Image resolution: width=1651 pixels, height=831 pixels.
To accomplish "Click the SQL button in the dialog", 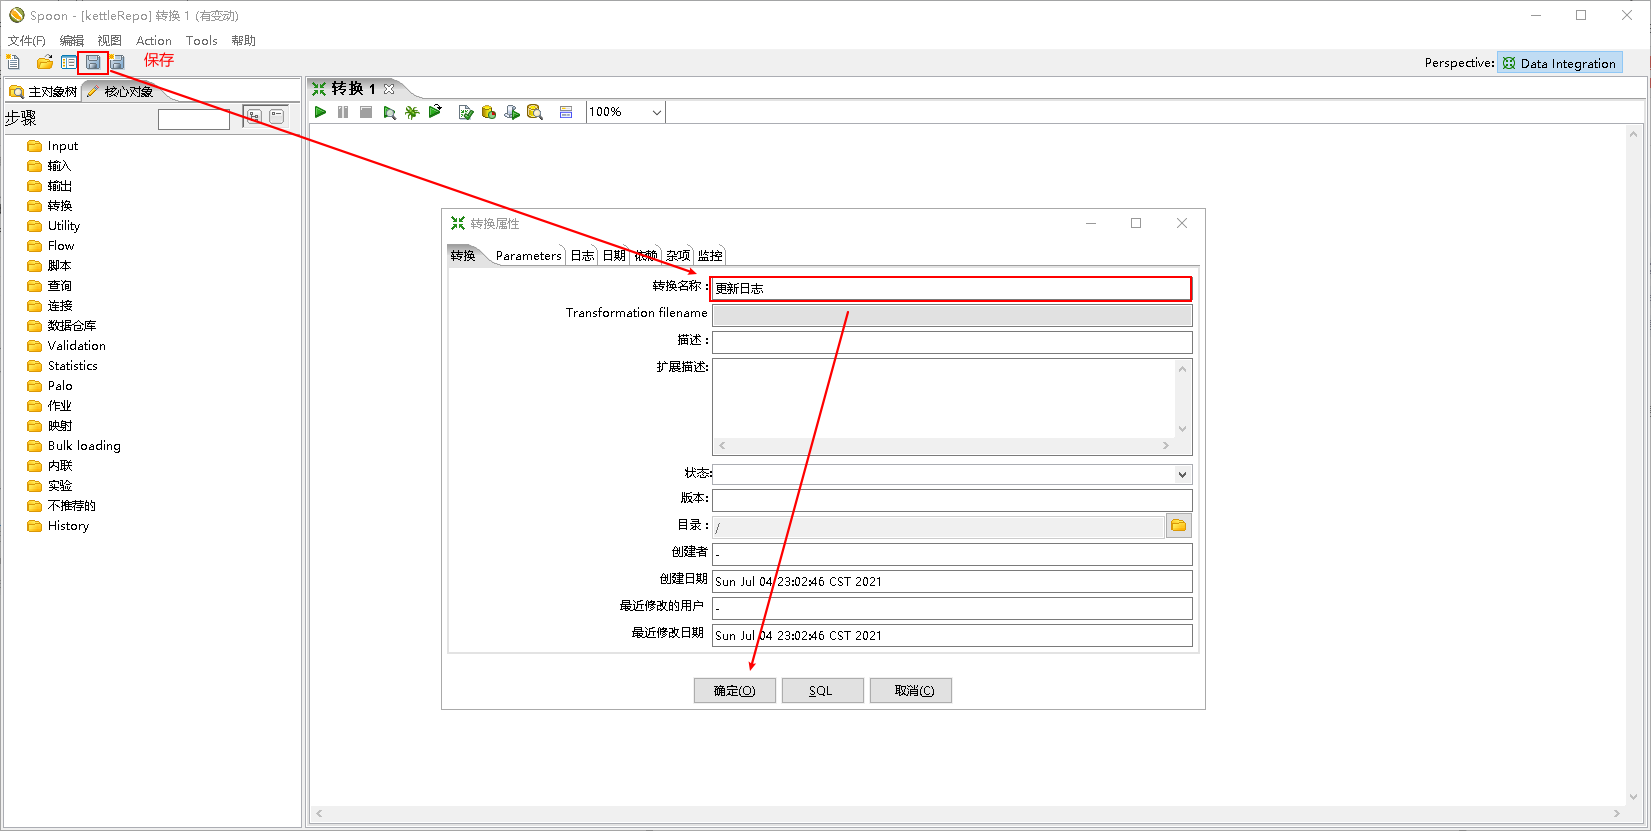I will click(822, 691).
